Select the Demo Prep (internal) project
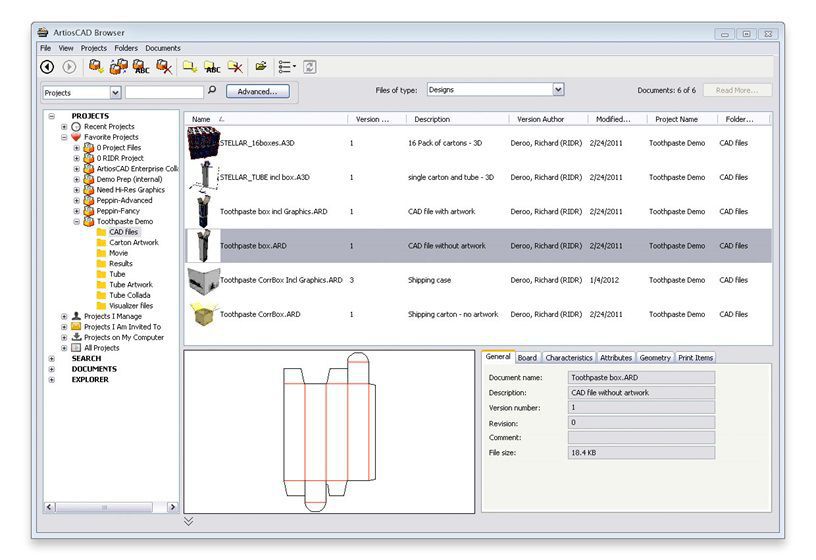 (129, 179)
